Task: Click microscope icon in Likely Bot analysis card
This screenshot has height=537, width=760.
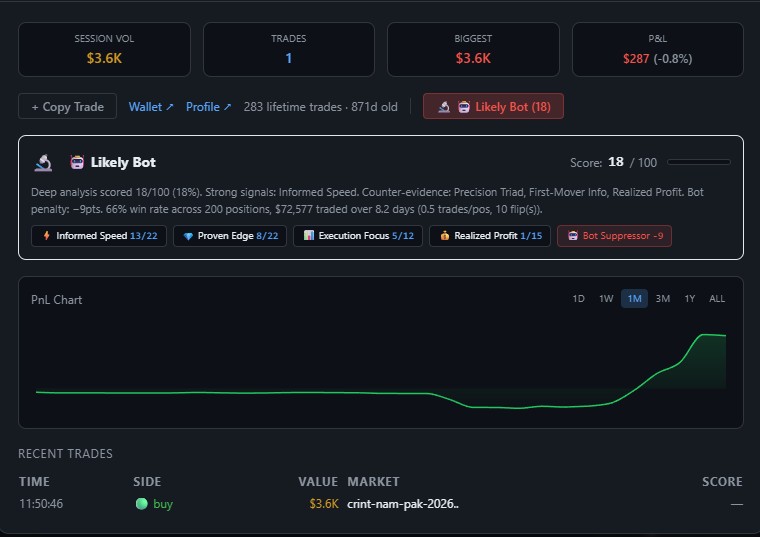Action: 44,162
